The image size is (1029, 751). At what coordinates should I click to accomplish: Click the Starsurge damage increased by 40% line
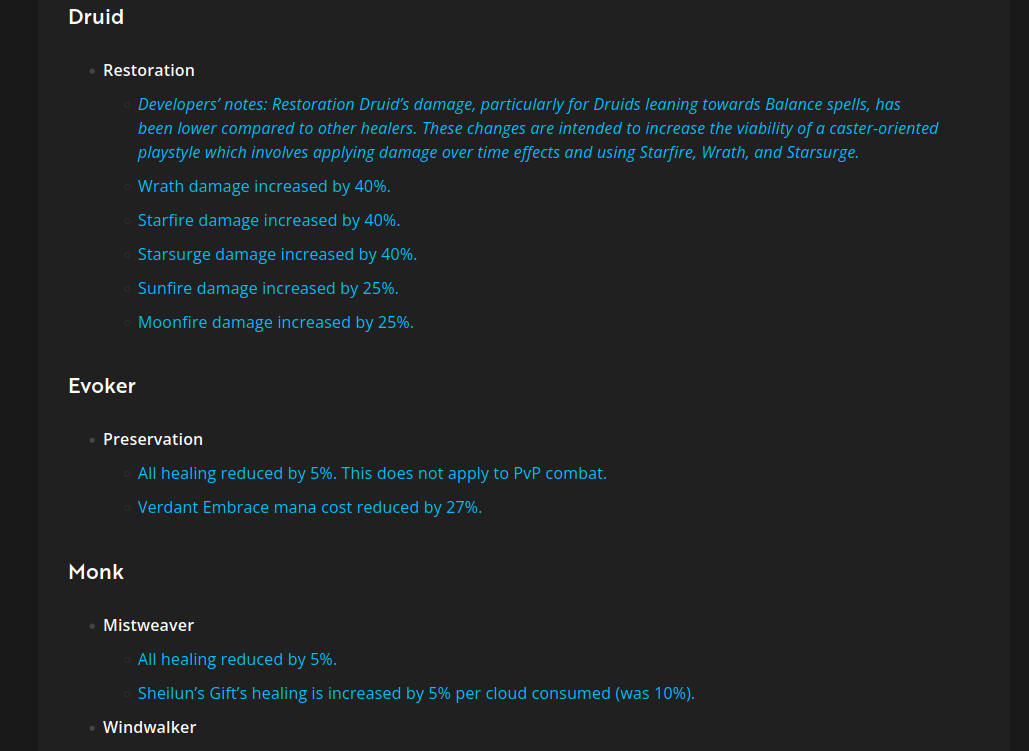click(x=277, y=255)
